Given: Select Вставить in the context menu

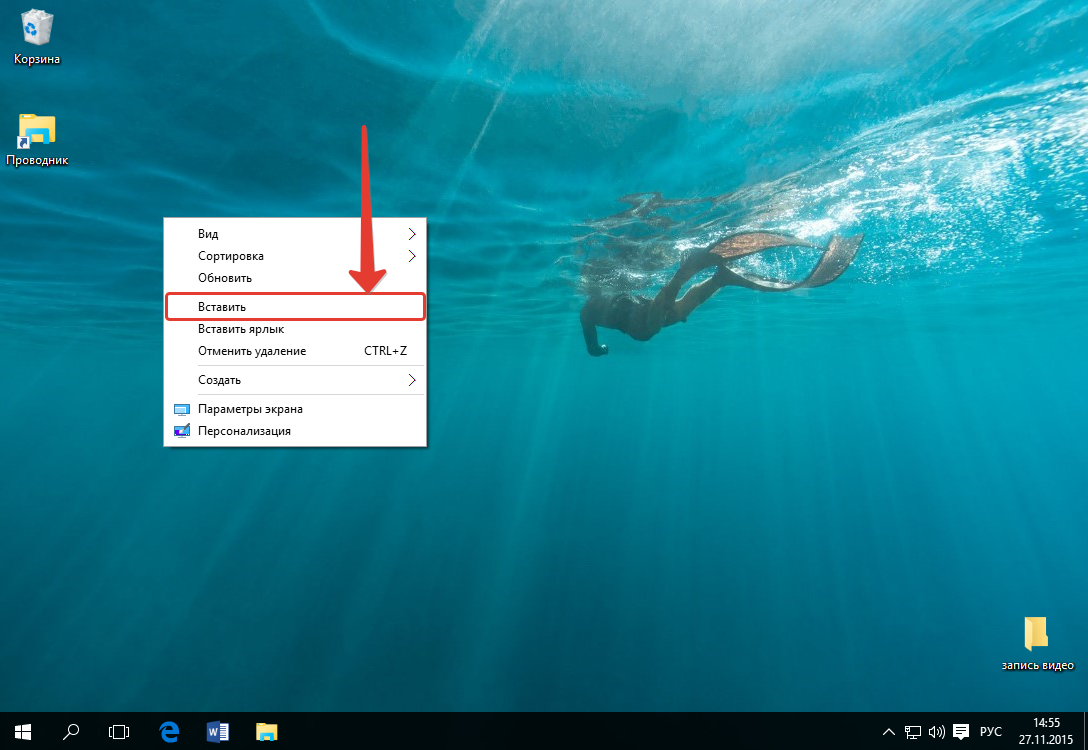Looking at the screenshot, I should pos(295,307).
